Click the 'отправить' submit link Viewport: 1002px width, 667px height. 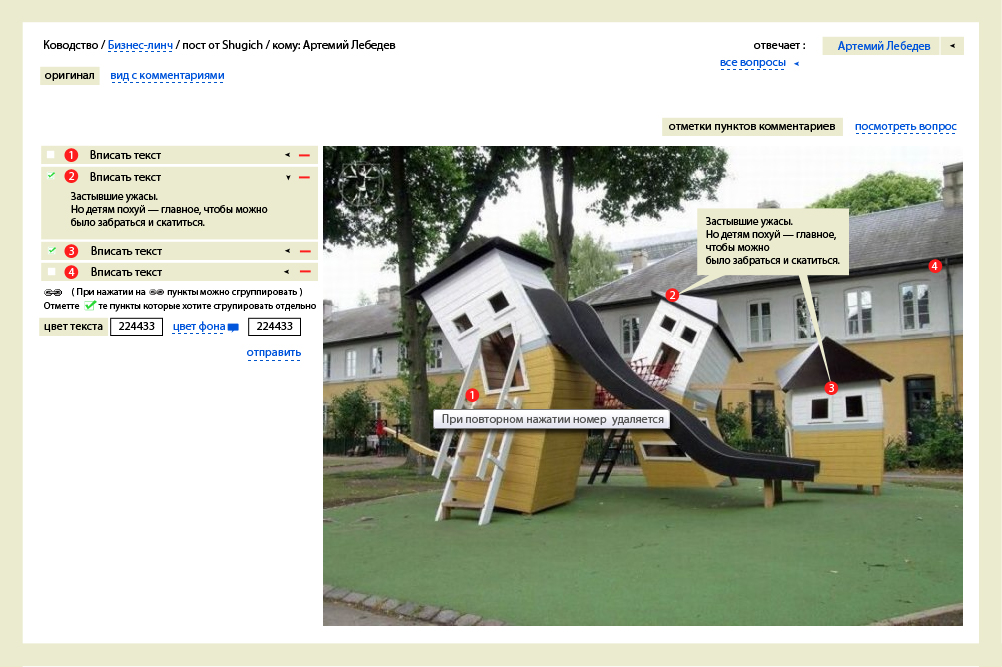(273, 353)
